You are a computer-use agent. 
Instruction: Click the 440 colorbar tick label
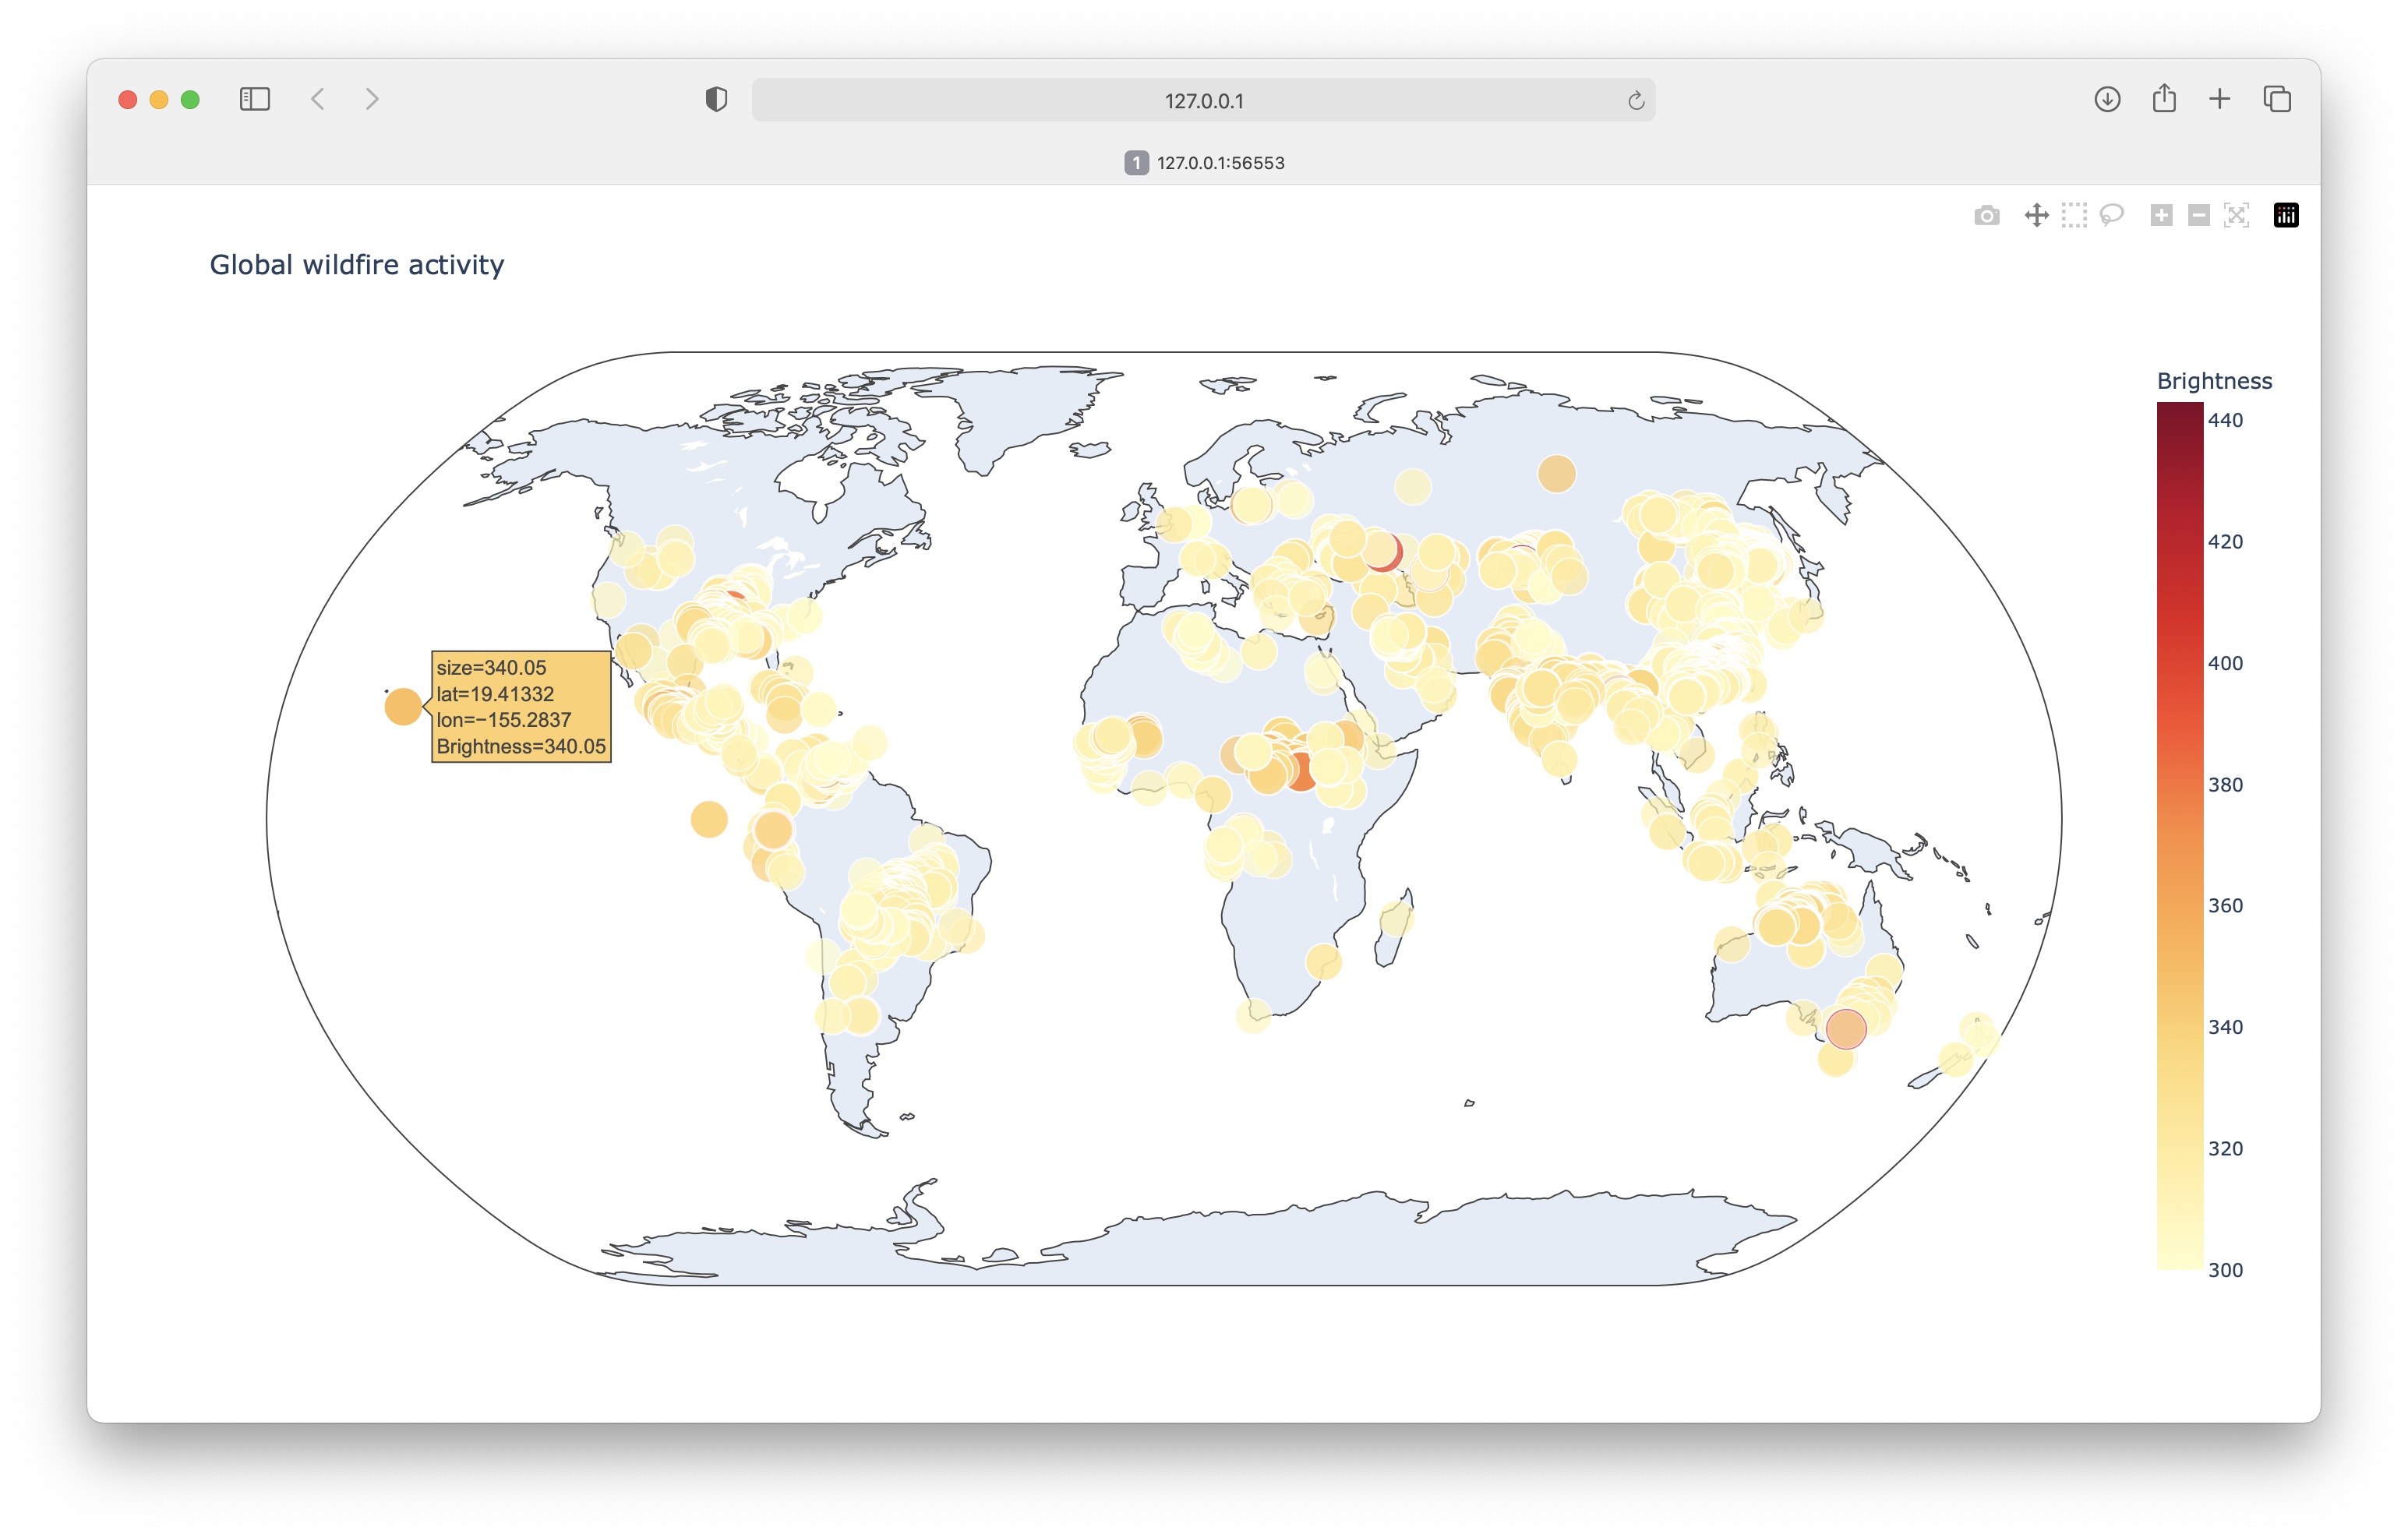point(2225,420)
